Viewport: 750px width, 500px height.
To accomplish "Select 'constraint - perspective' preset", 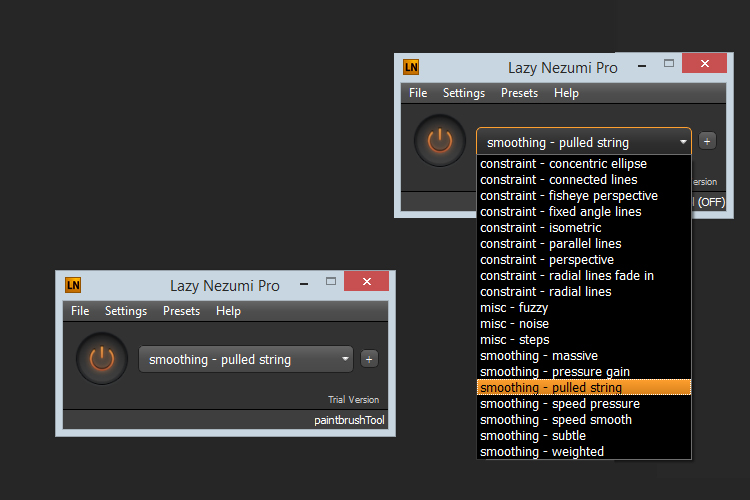I will click(x=584, y=260).
